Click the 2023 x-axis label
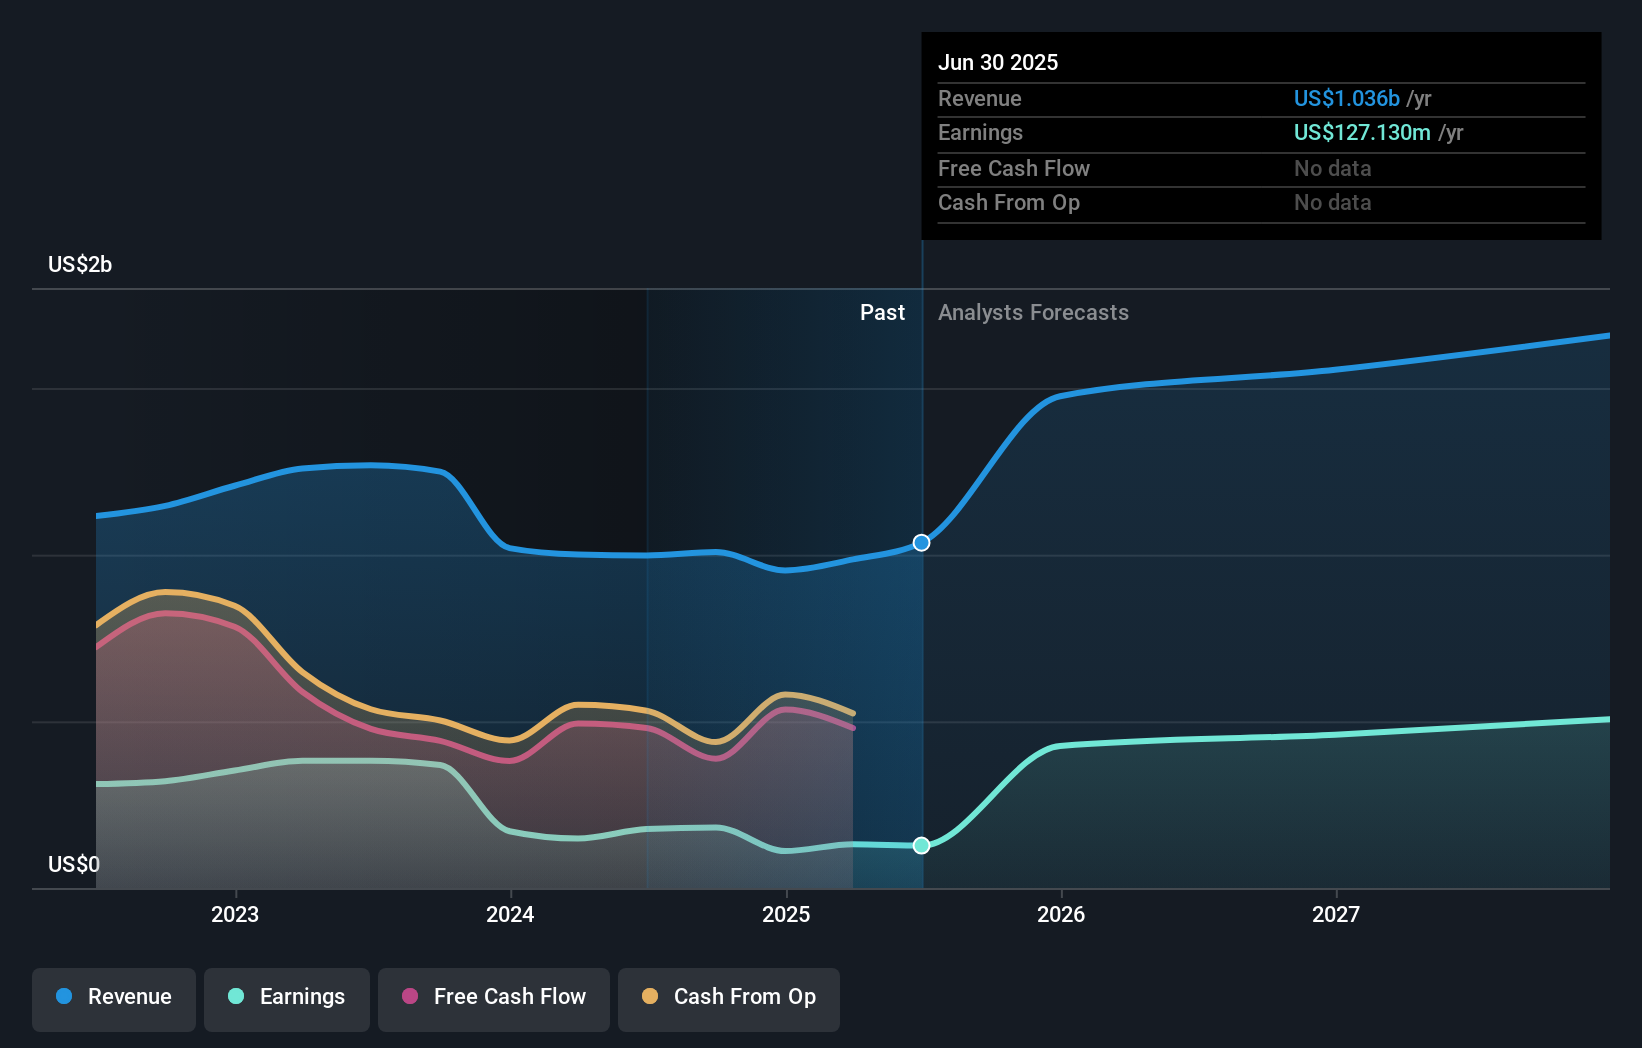Image resolution: width=1642 pixels, height=1048 pixels. point(235,914)
